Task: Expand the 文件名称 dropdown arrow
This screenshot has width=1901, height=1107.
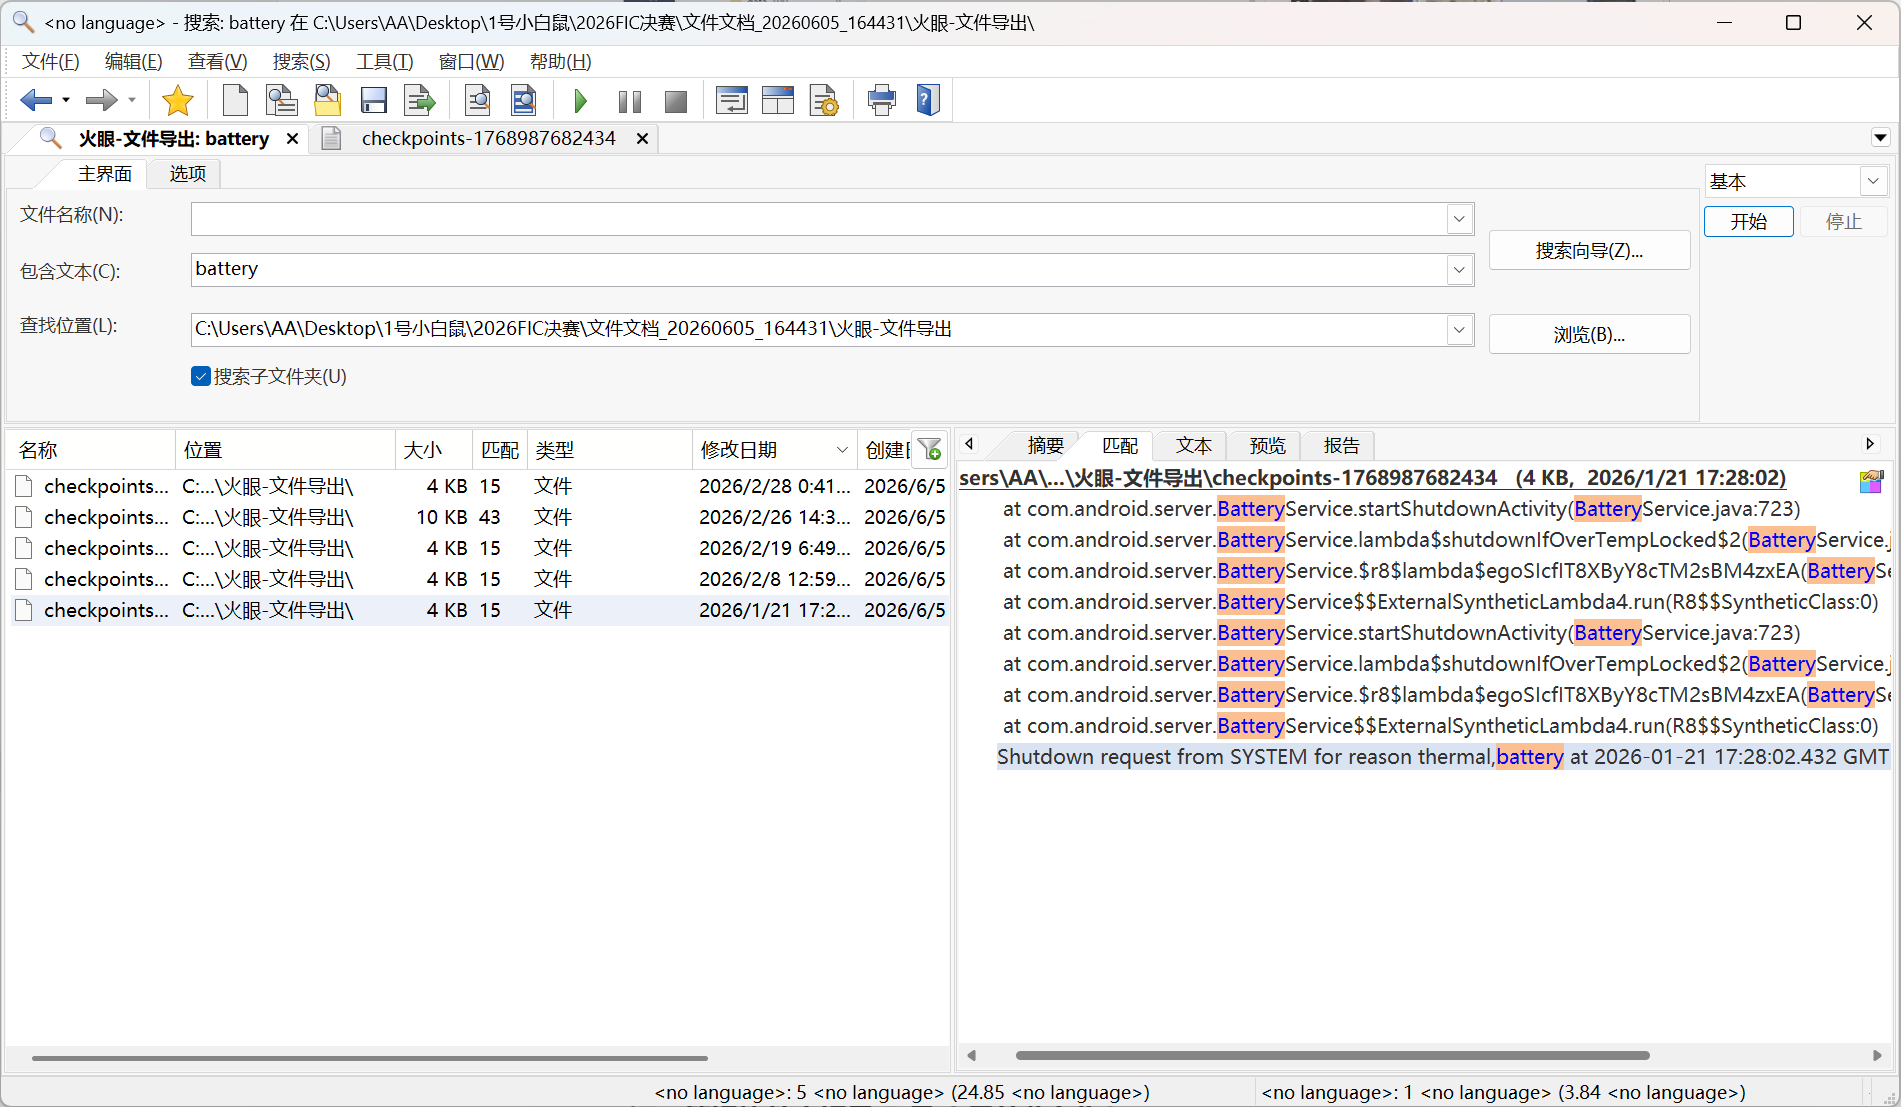Action: tap(1460, 219)
